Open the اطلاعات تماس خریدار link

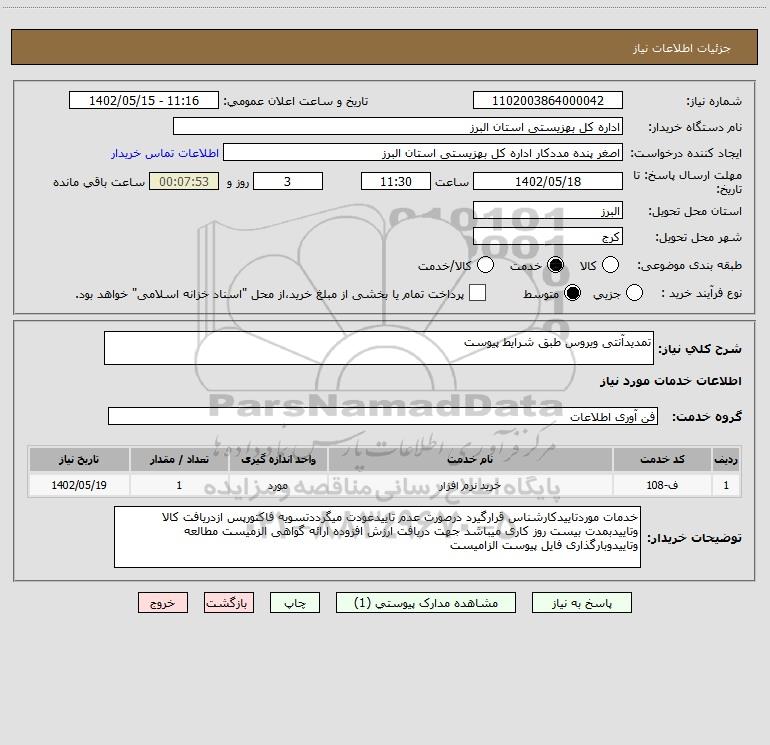(165, 153)
